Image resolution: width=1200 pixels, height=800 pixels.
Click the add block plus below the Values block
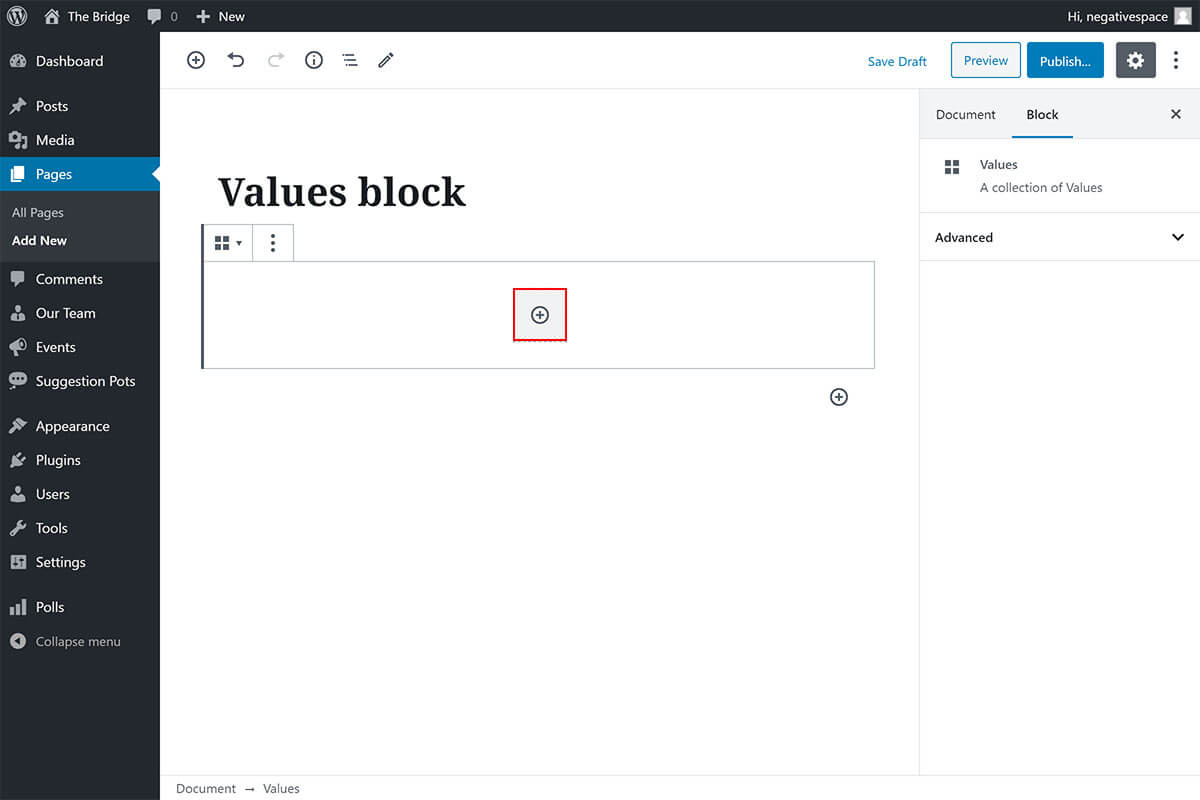(x=839, y=397)
